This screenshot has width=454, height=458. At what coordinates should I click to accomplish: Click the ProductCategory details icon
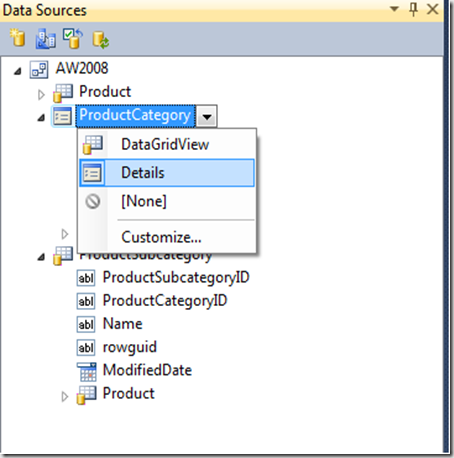pos(62,116)
